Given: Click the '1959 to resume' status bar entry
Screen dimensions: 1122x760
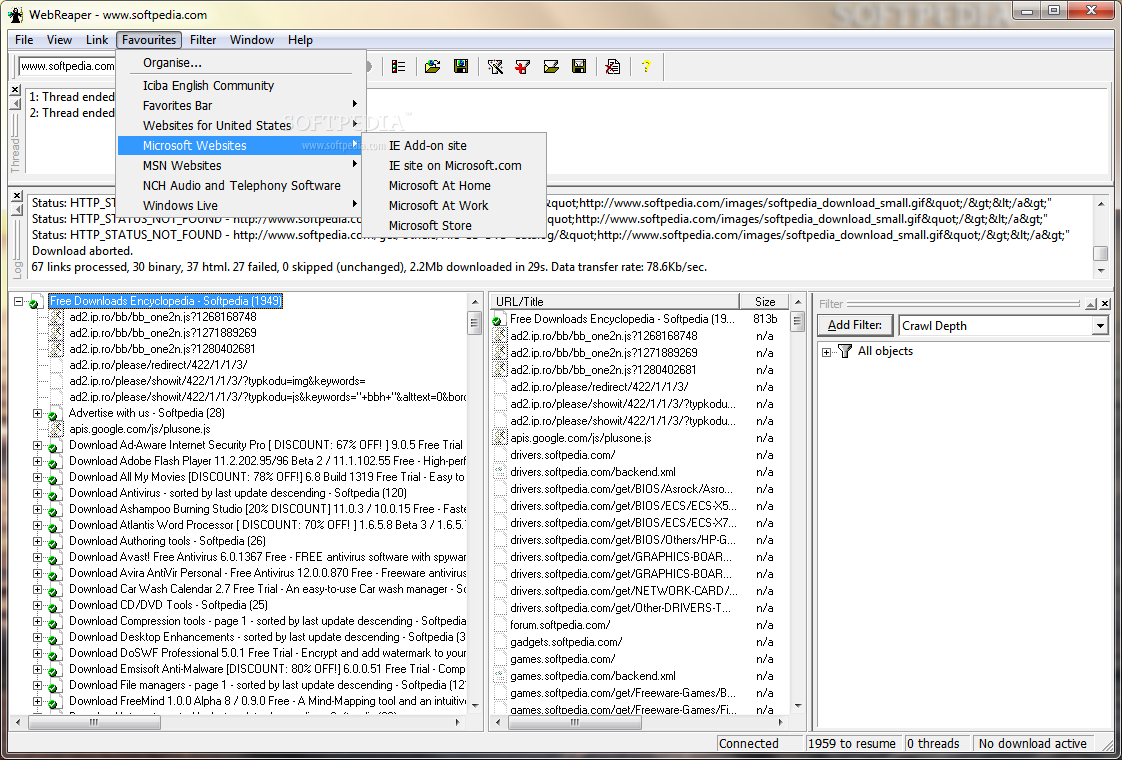Looking at the screenshot, I should (x=852, y=744).
